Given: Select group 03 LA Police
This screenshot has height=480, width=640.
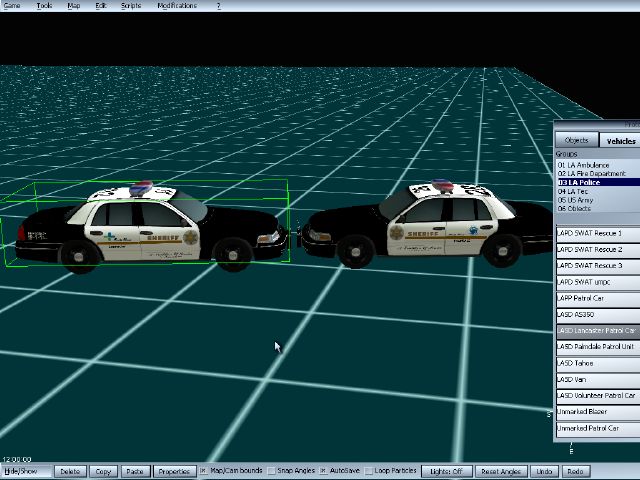Looking at the screenshot, I should coord(598,182).
